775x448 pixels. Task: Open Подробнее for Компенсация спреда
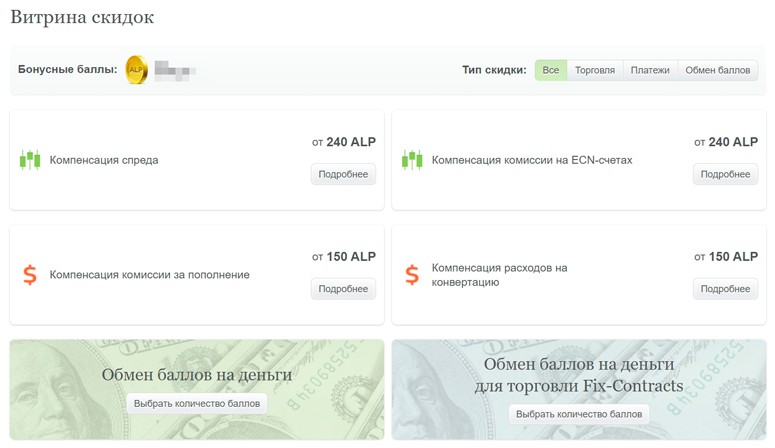pos(343,174)
